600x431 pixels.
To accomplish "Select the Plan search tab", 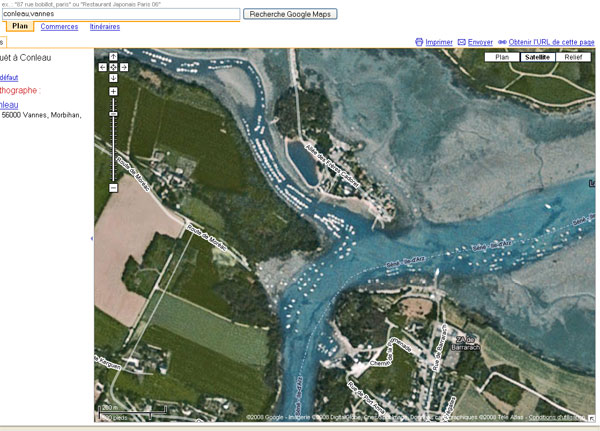I will click(20, 27).
